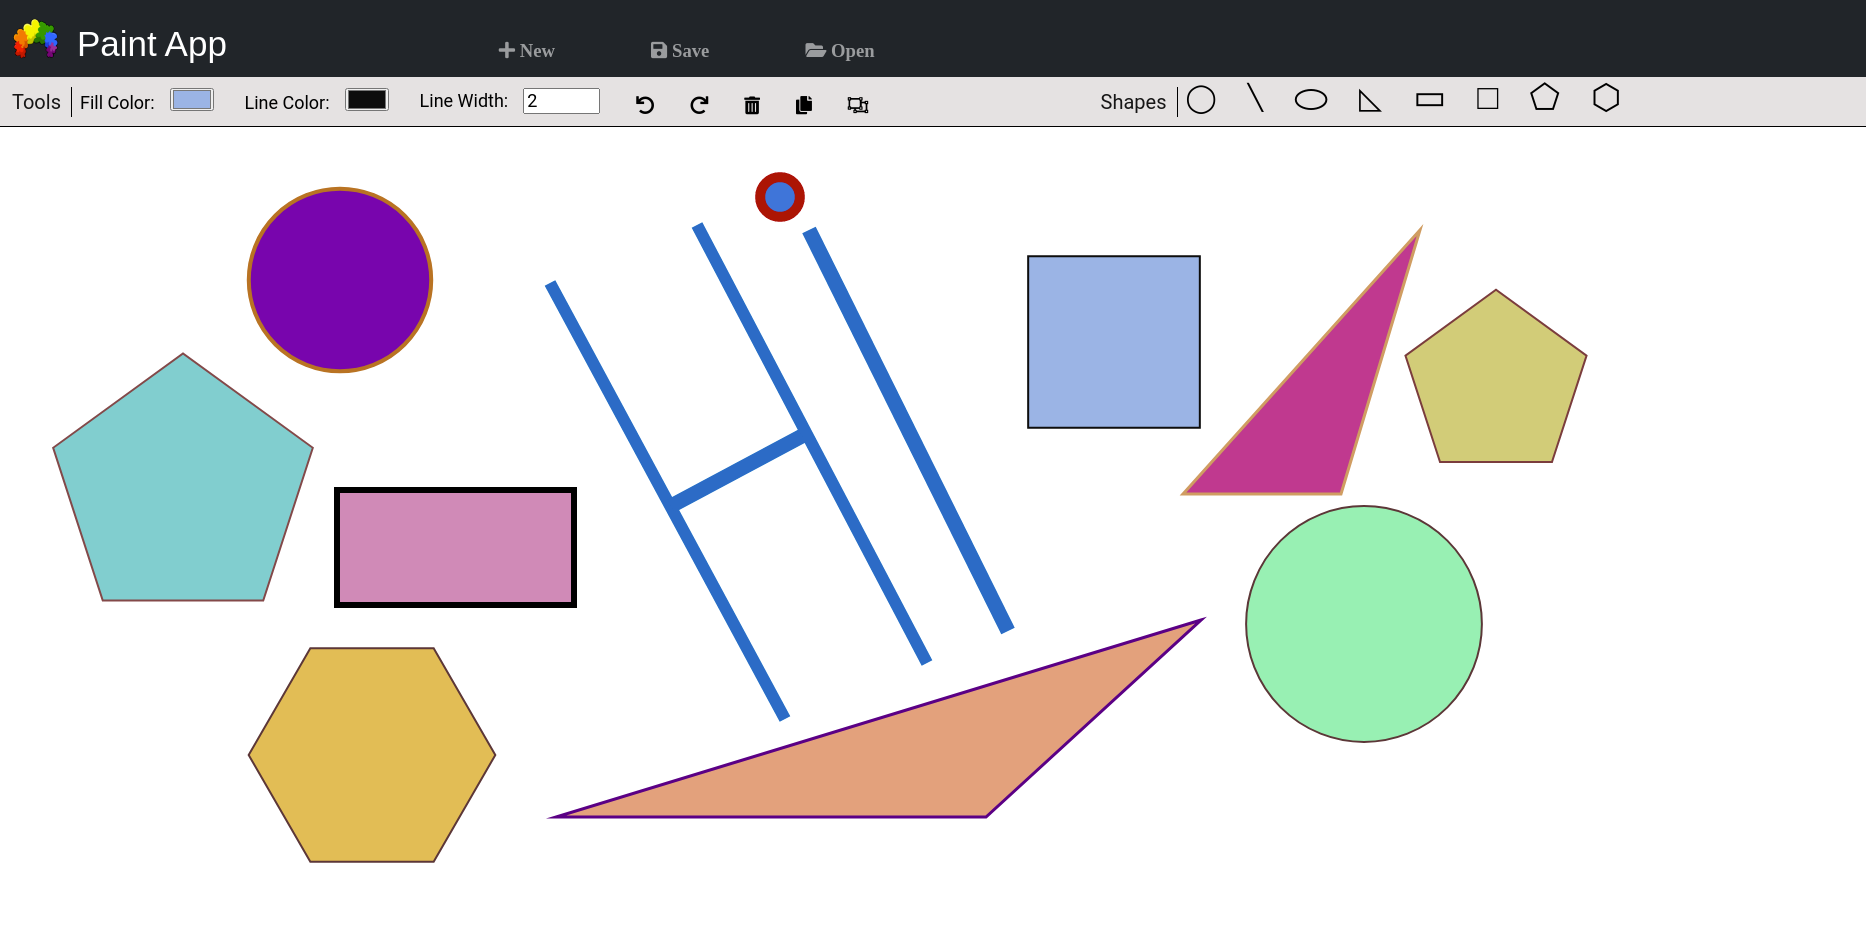This screenshot has height=949, width=1866.
Task: Click the light blue square on canvas
Action: tap(1114, 342)
